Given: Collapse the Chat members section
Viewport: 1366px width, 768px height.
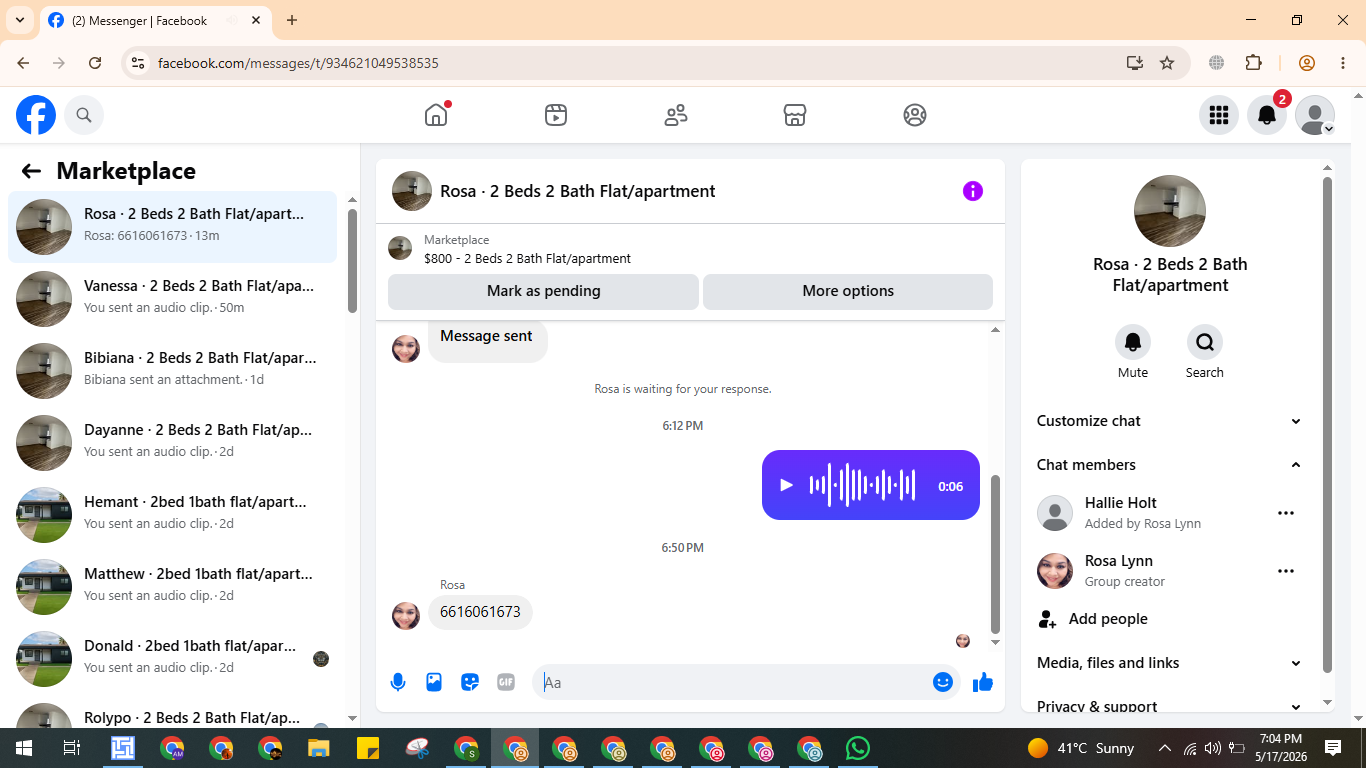Looking at the screenshot, I should tap(1169, 465).
